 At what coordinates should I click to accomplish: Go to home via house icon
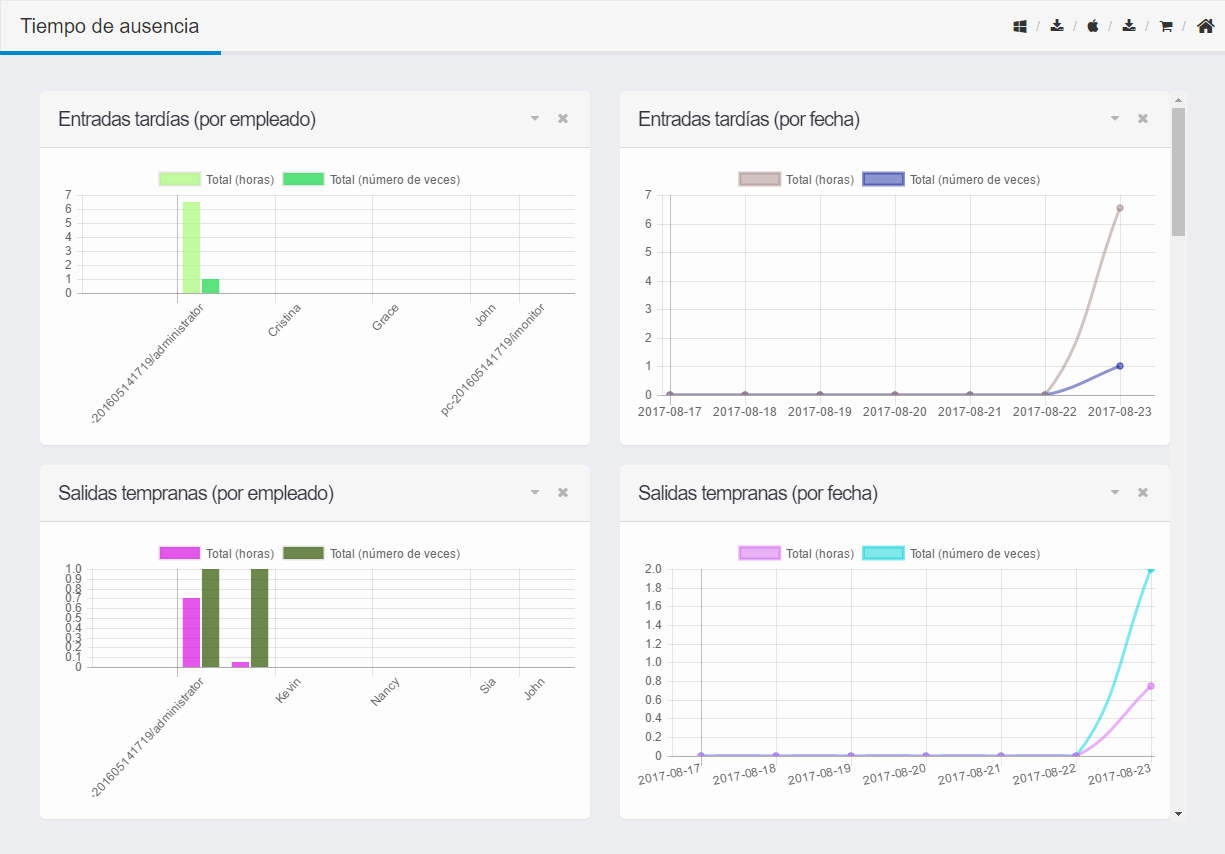click(1205, 26)
